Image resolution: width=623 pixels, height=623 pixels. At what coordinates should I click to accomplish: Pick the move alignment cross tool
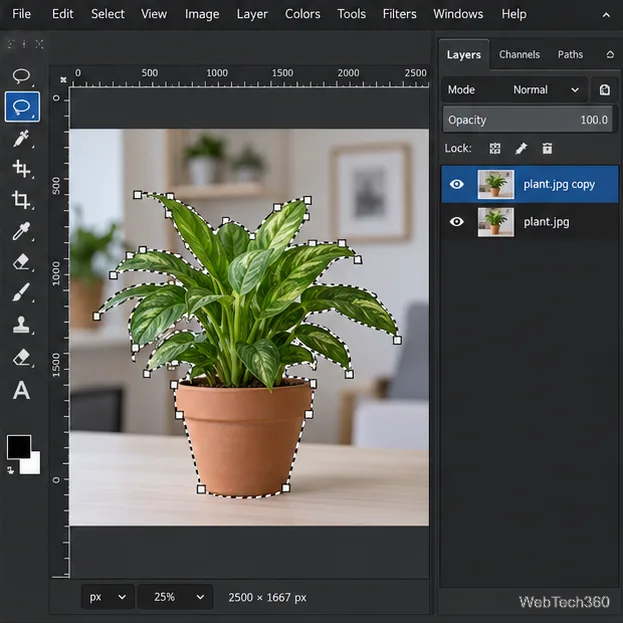[21, 168]
